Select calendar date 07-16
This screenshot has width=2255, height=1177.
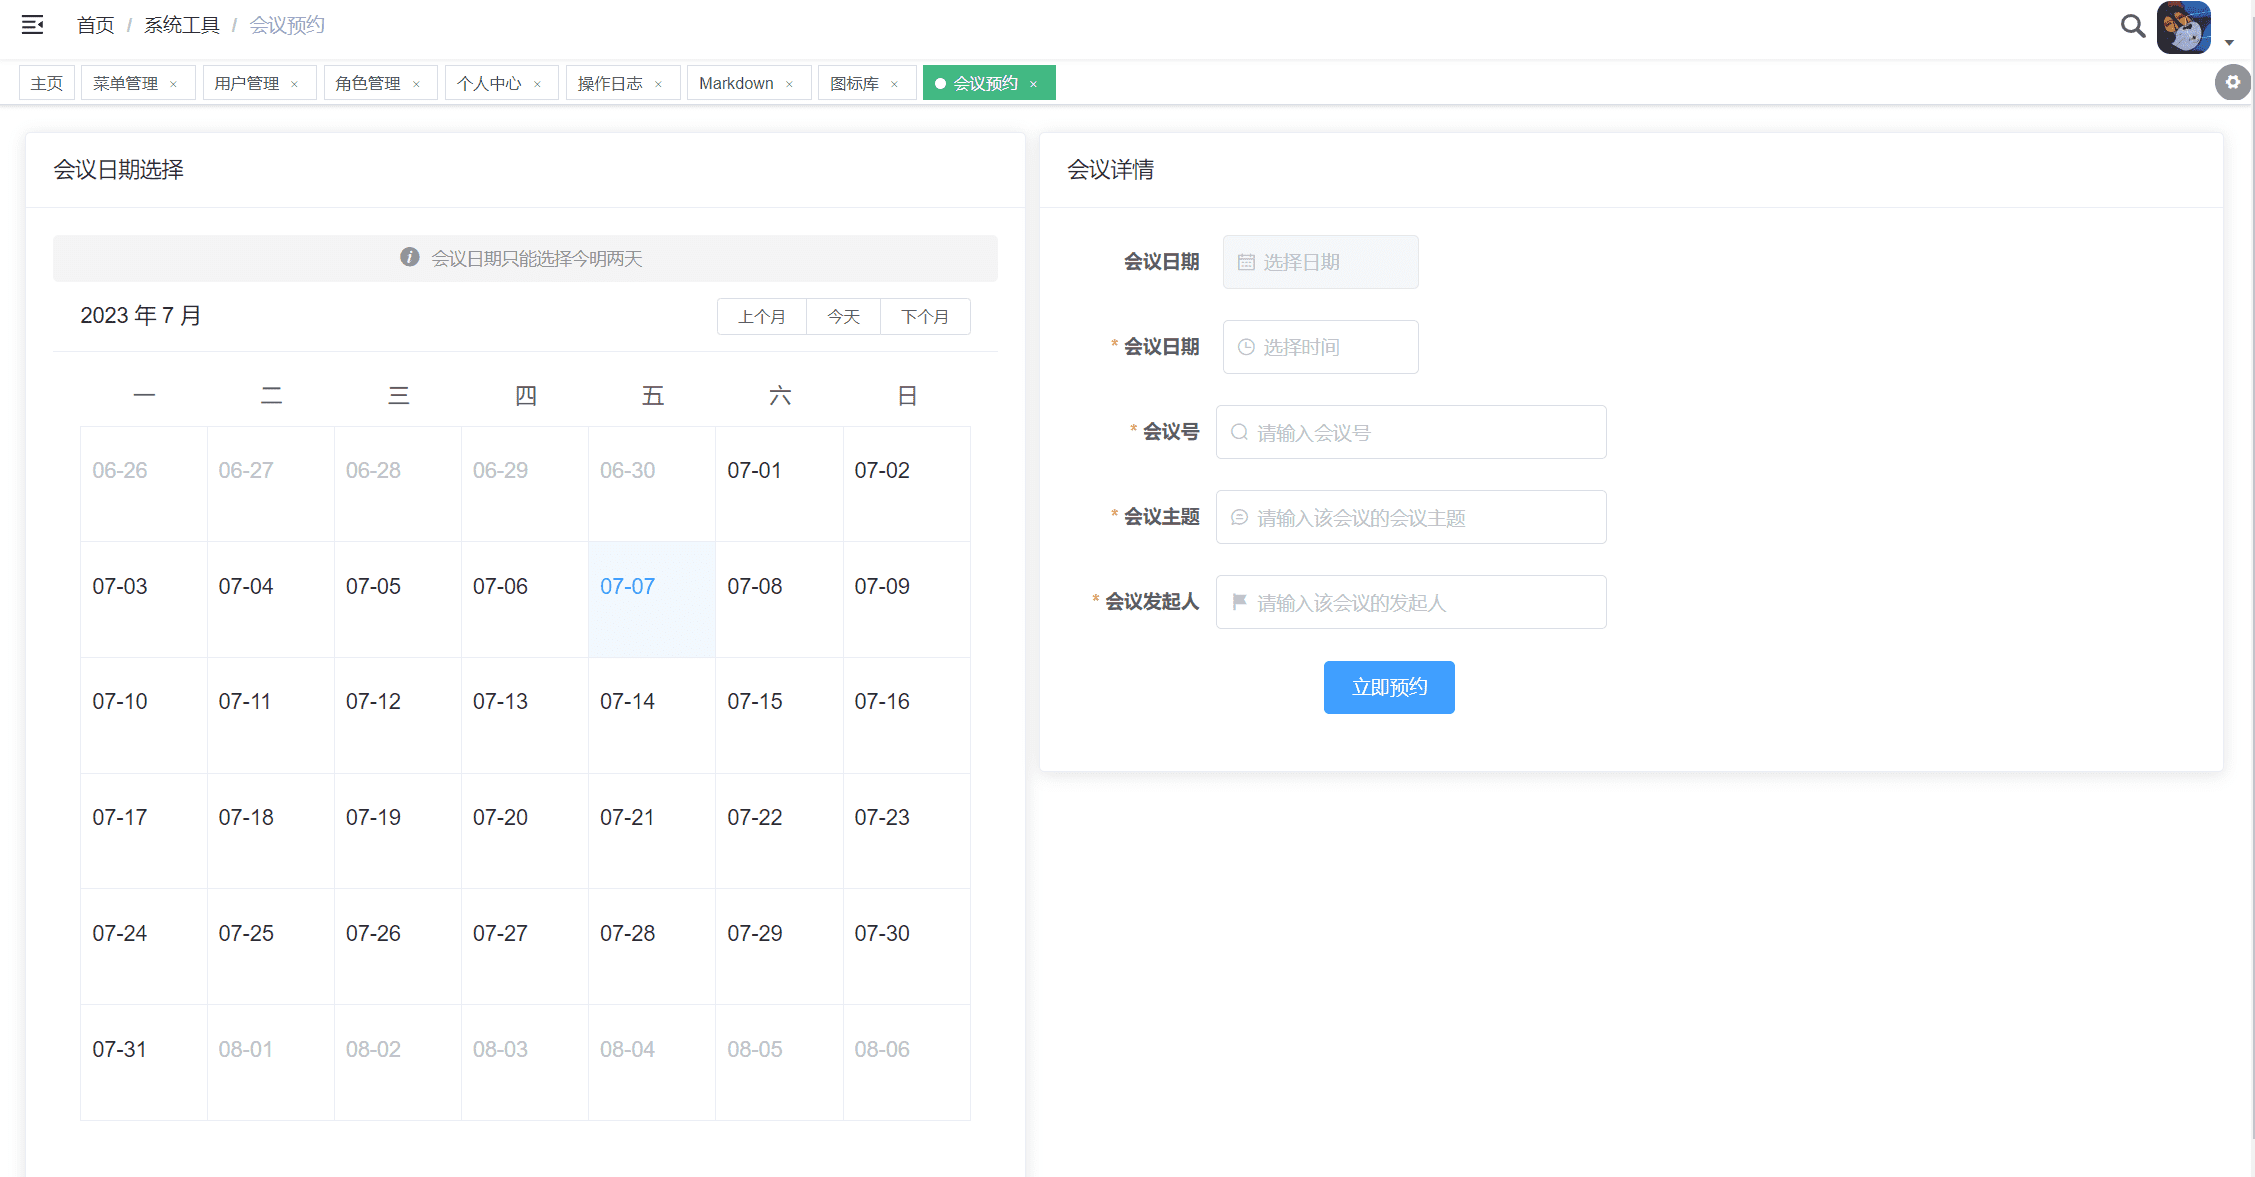[x=906, y=715]
